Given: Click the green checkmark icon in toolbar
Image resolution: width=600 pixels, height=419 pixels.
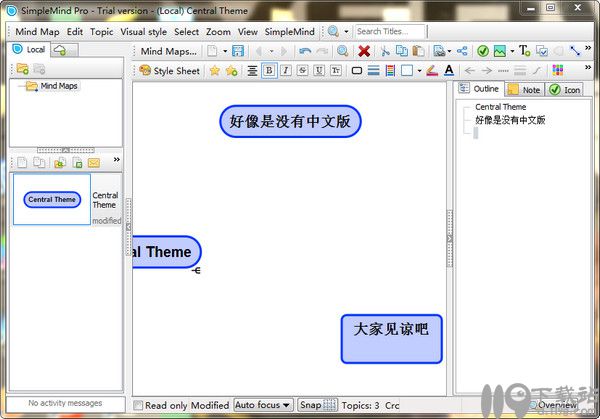Looking at the screenshot, I should (x=483, y=51).
